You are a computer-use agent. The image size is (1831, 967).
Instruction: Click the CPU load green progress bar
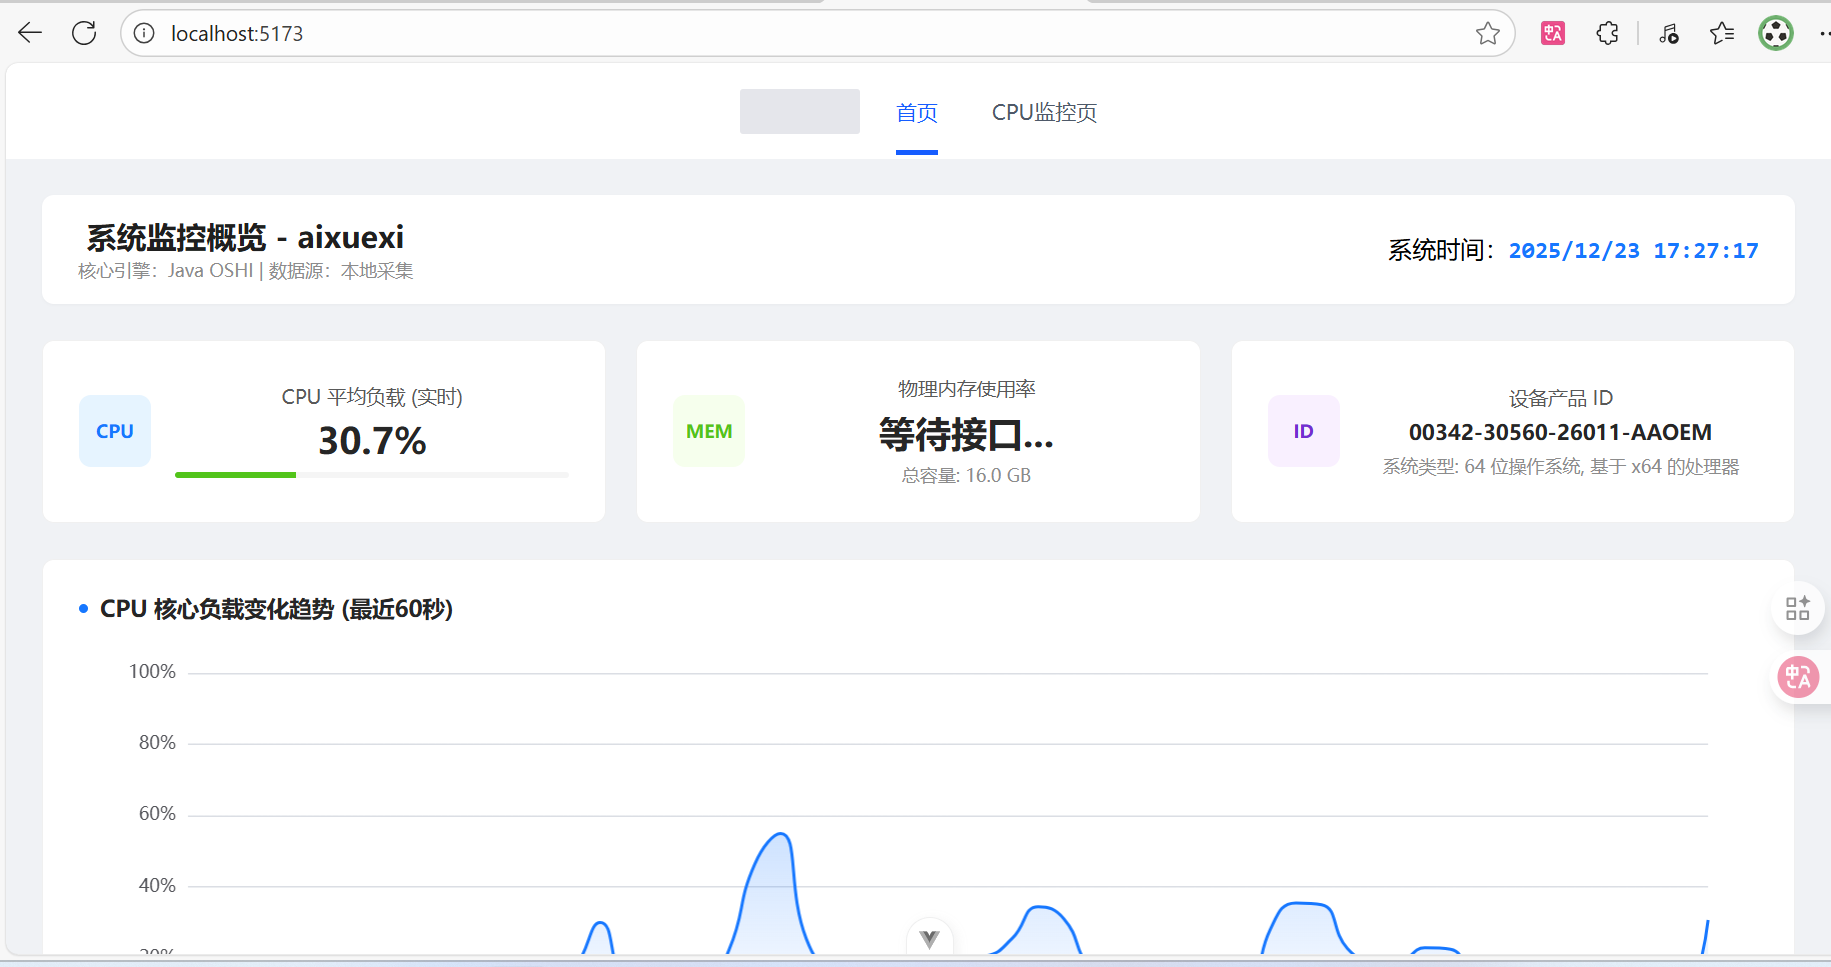372,475
